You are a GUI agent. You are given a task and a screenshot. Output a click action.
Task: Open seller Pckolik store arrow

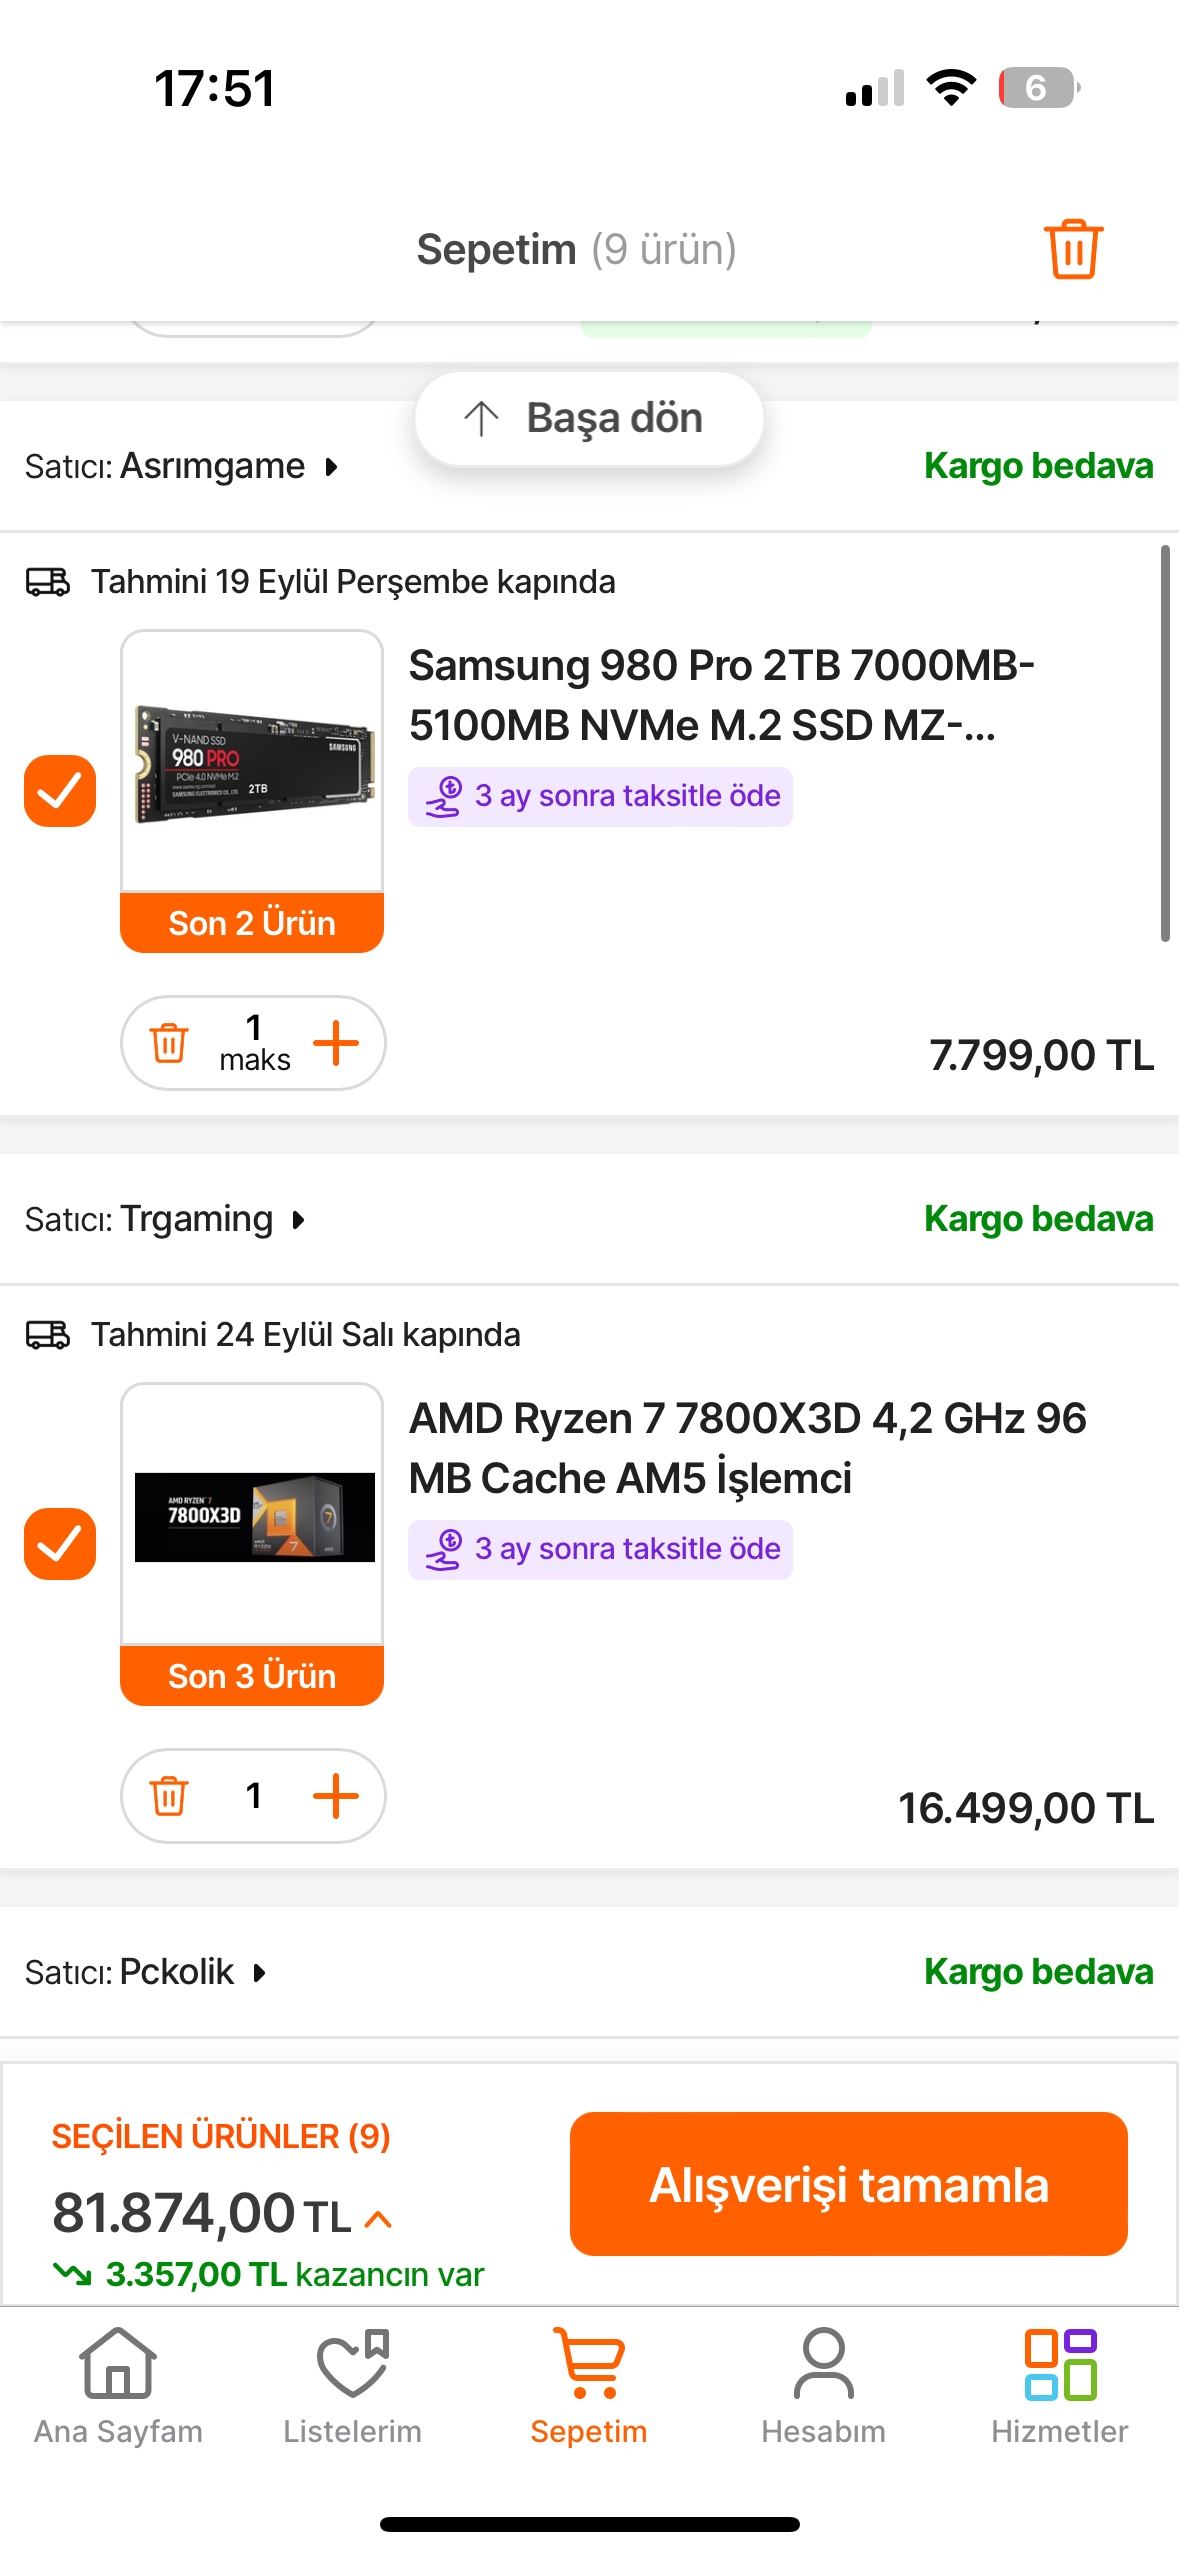pos(260,1973)
